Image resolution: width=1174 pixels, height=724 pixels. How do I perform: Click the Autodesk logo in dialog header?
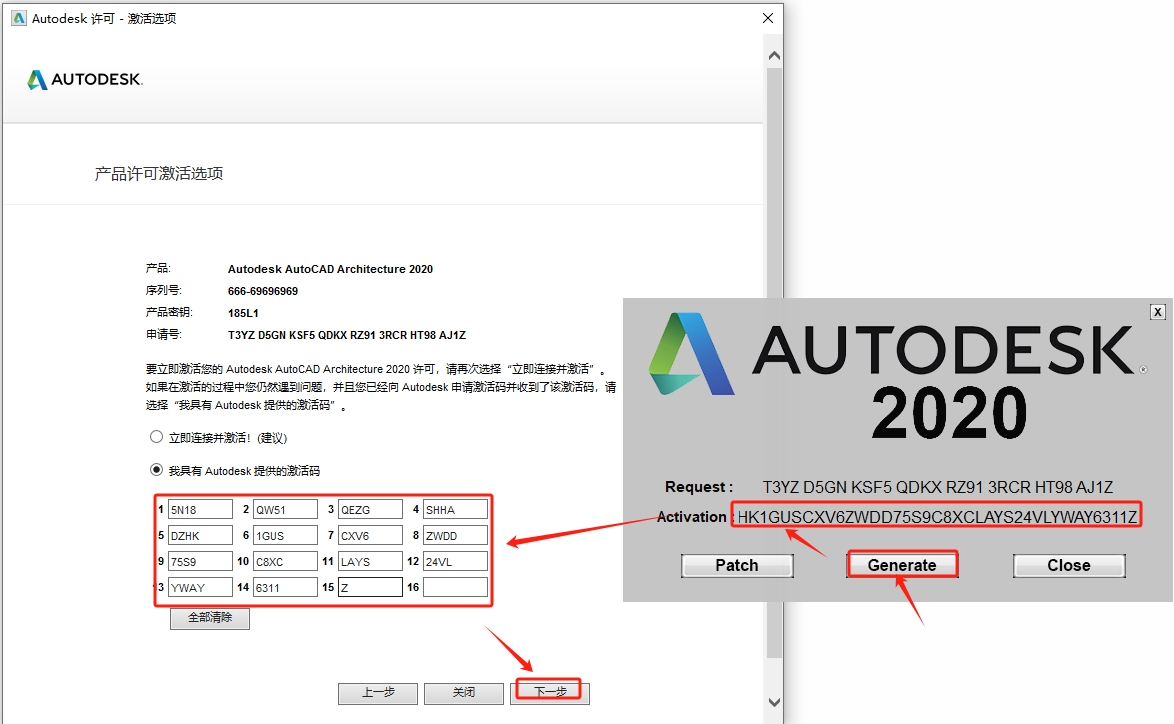click(85, 79)
